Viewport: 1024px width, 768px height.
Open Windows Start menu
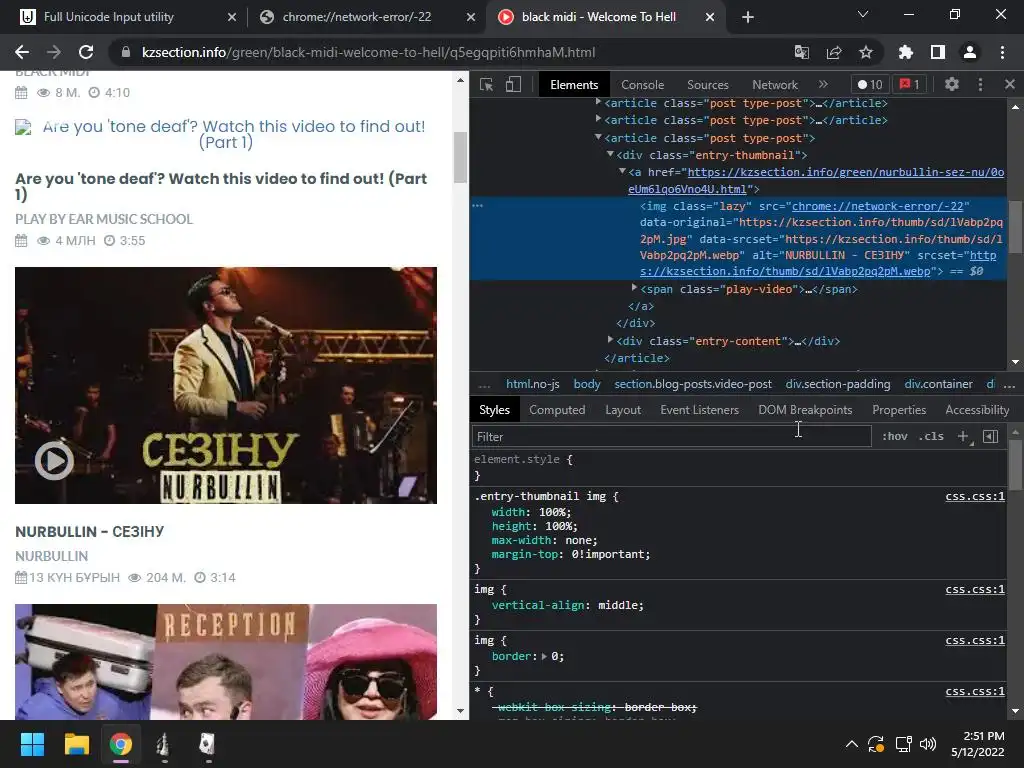point(32,744)
